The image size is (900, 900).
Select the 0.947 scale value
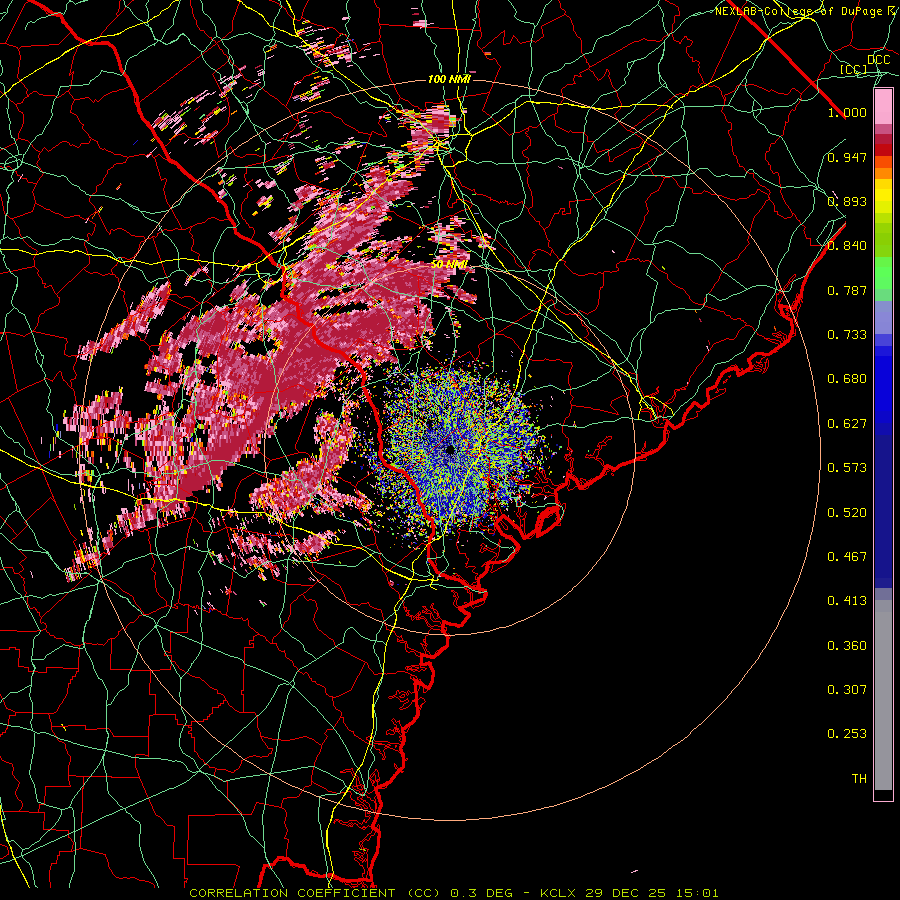[847, 157]
